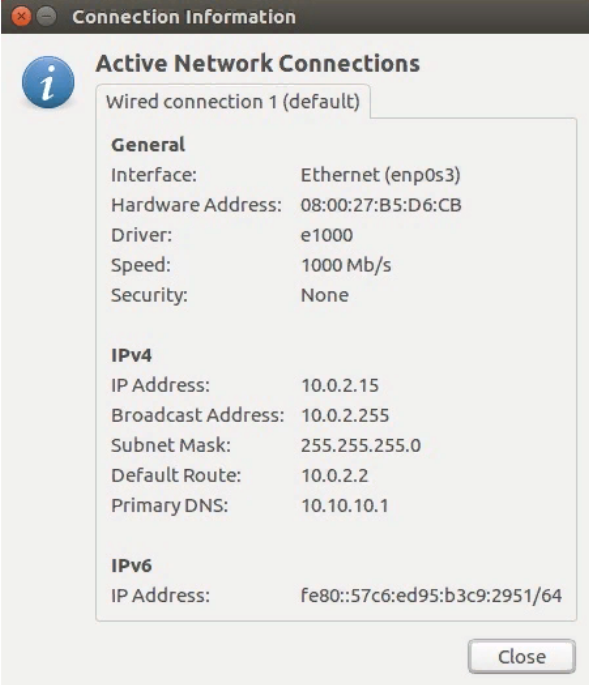Viewport: 589px width, 685px height.
Task: Click the speed value 1000 Mb/s
Action: [346, 265]
